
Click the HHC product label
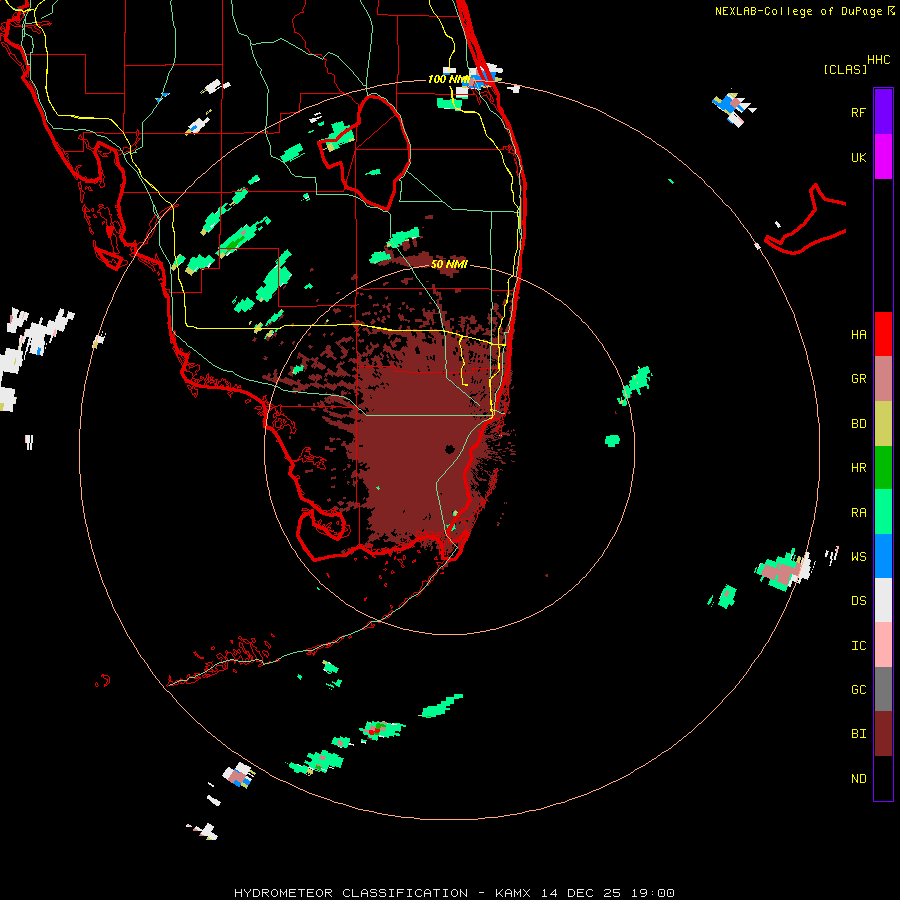point(878,60)
